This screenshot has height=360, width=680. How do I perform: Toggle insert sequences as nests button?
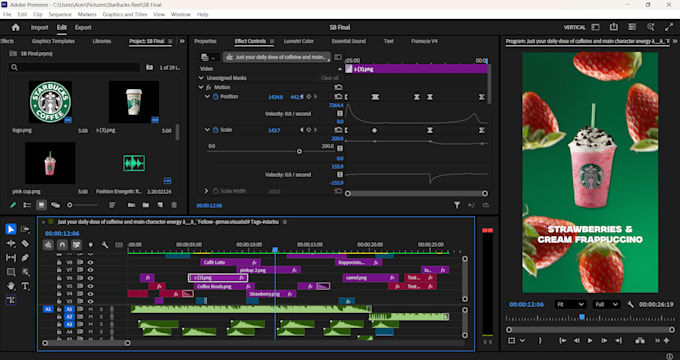click(48, 245)
